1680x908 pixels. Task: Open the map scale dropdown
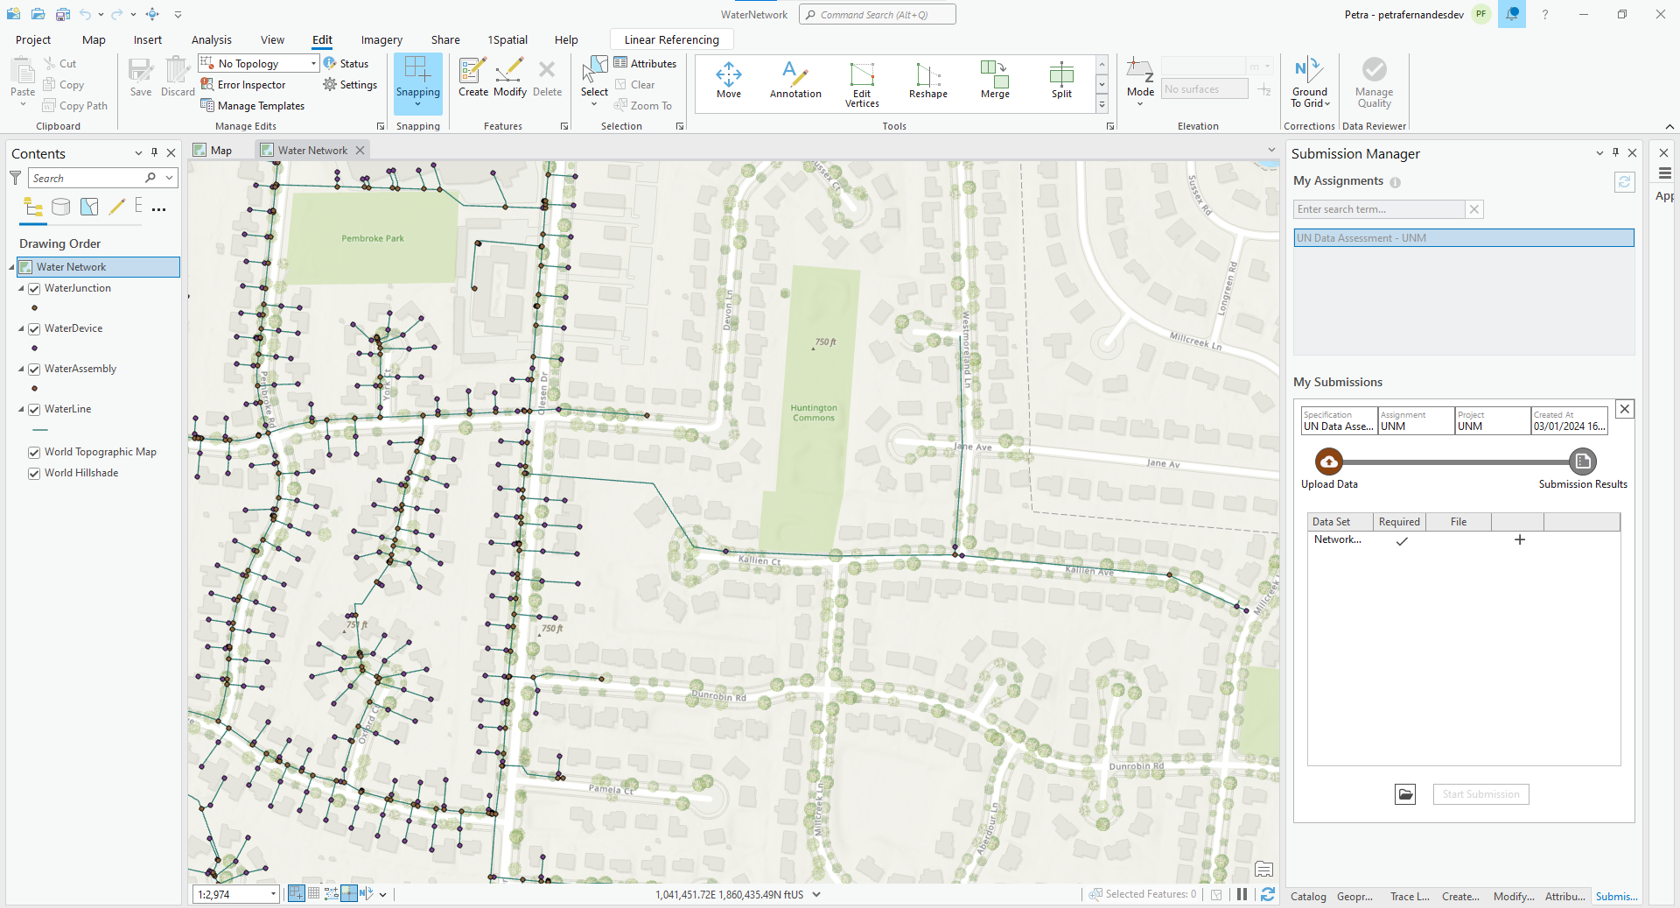tap(273, 894)
